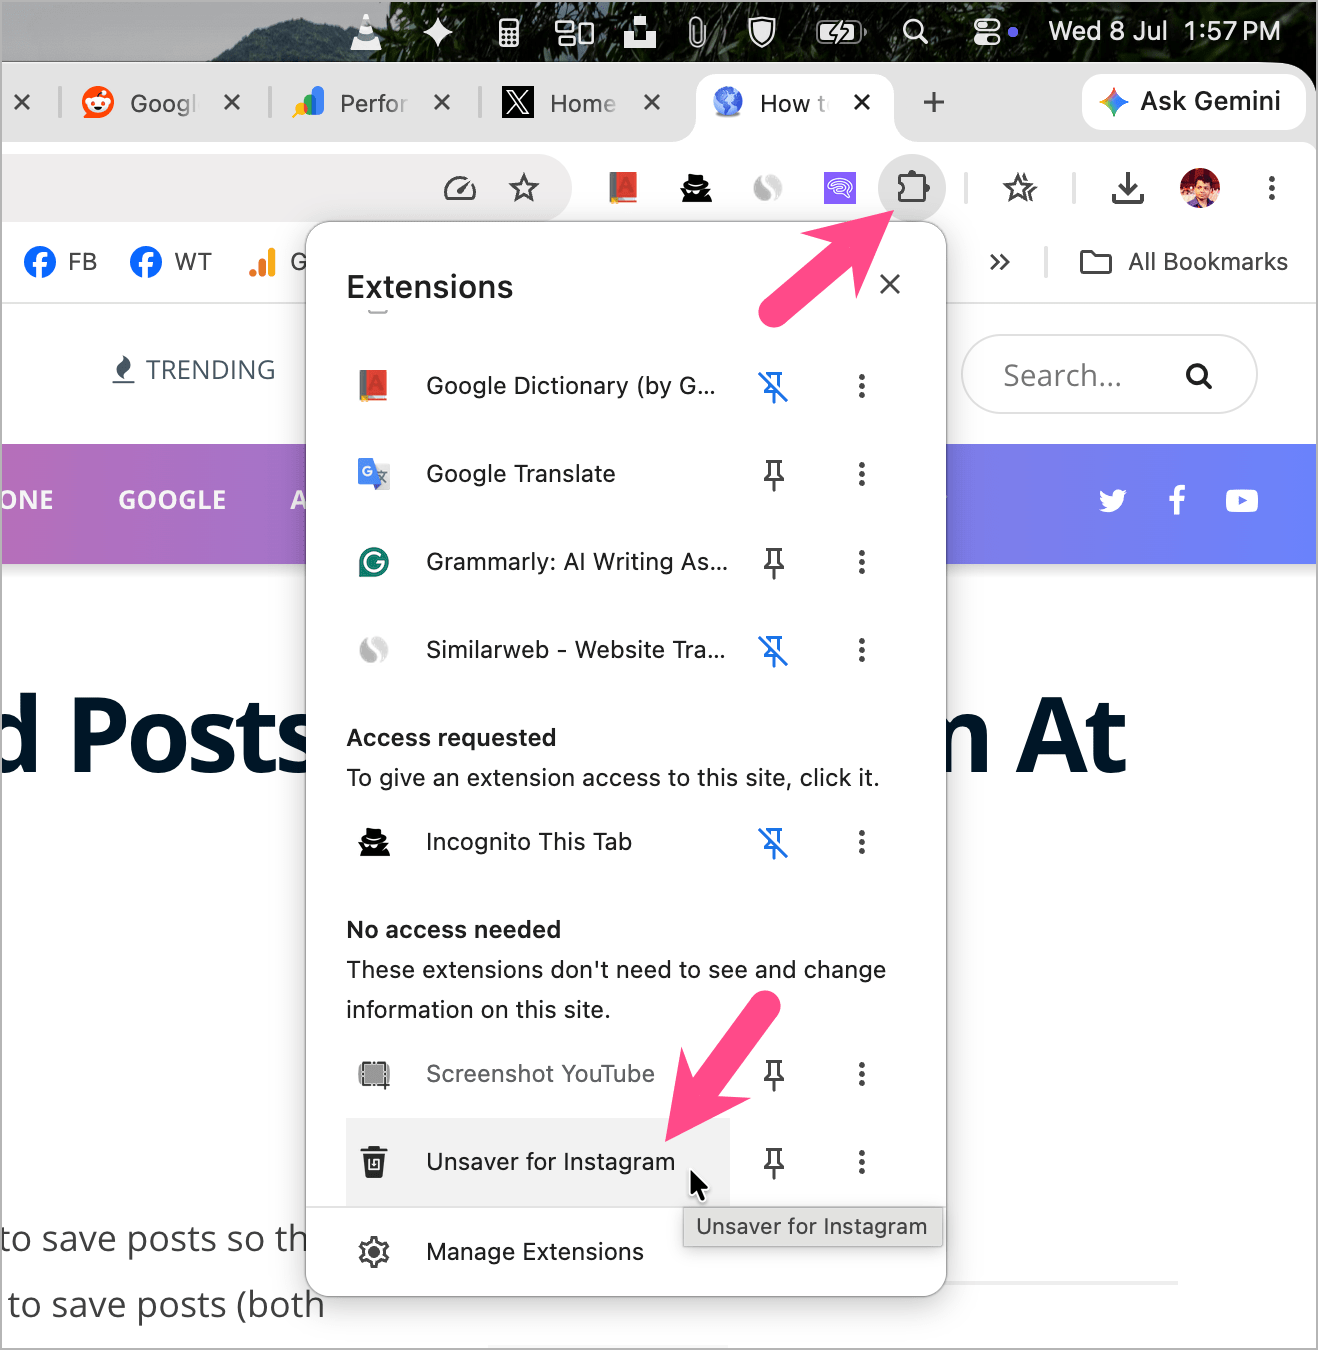Viewport: 1318px width, 1350px height.
Task: Close the Performance tab
Action: pos(442,102)
